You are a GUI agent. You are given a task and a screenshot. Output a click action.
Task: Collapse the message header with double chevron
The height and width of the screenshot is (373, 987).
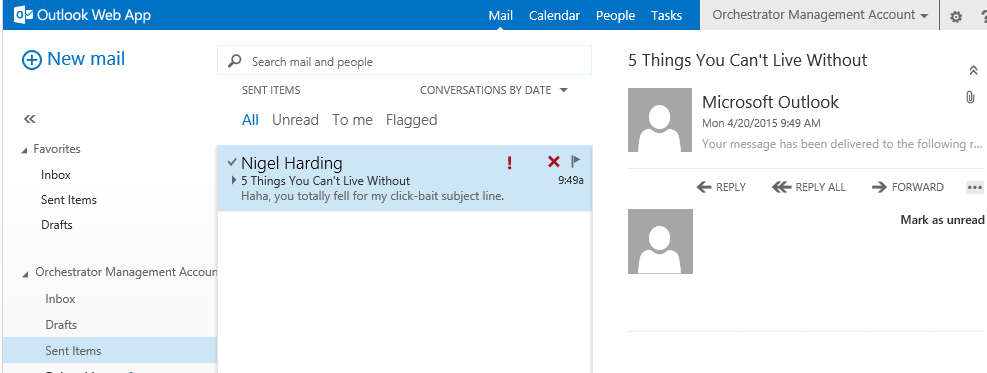973,70
